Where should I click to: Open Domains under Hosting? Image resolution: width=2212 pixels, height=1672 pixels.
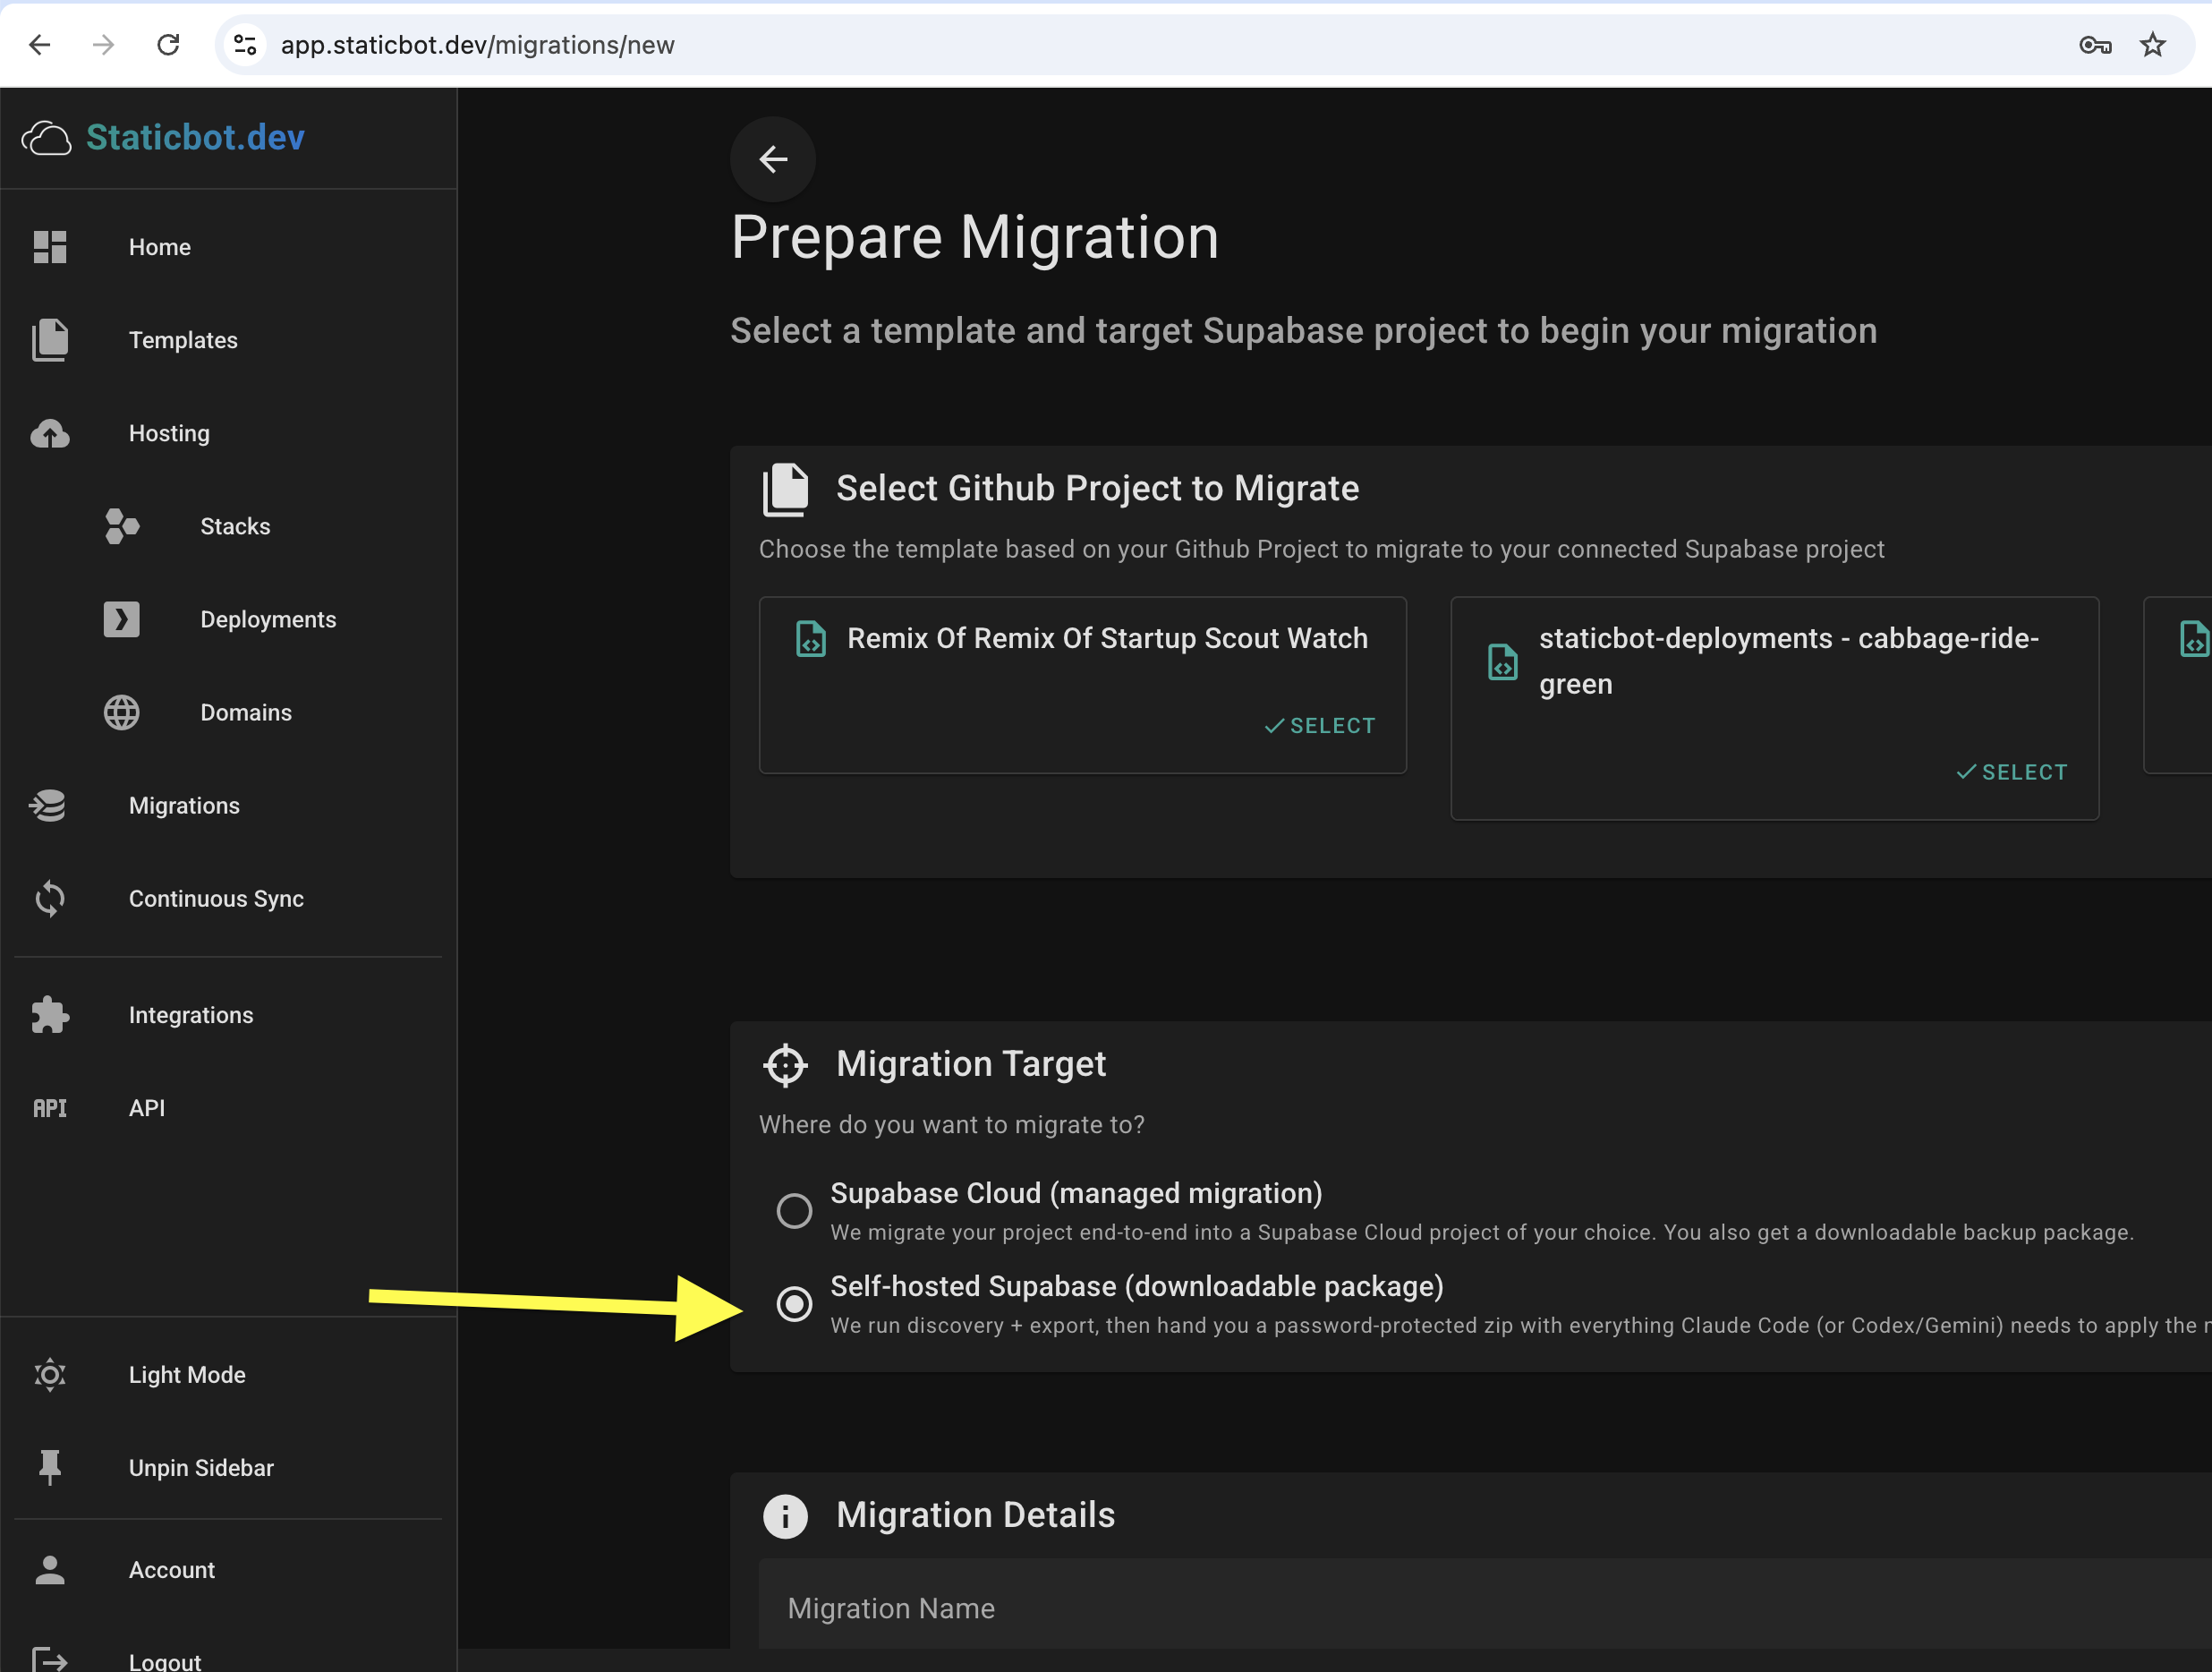tap(246, 712)
